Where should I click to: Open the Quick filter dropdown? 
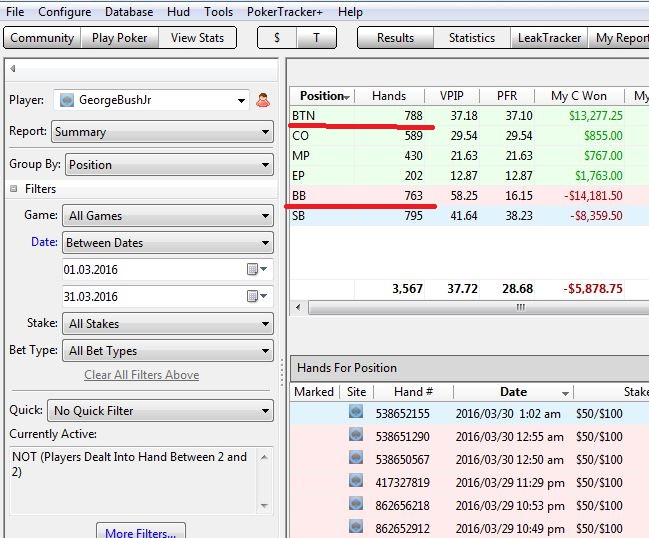162,410
